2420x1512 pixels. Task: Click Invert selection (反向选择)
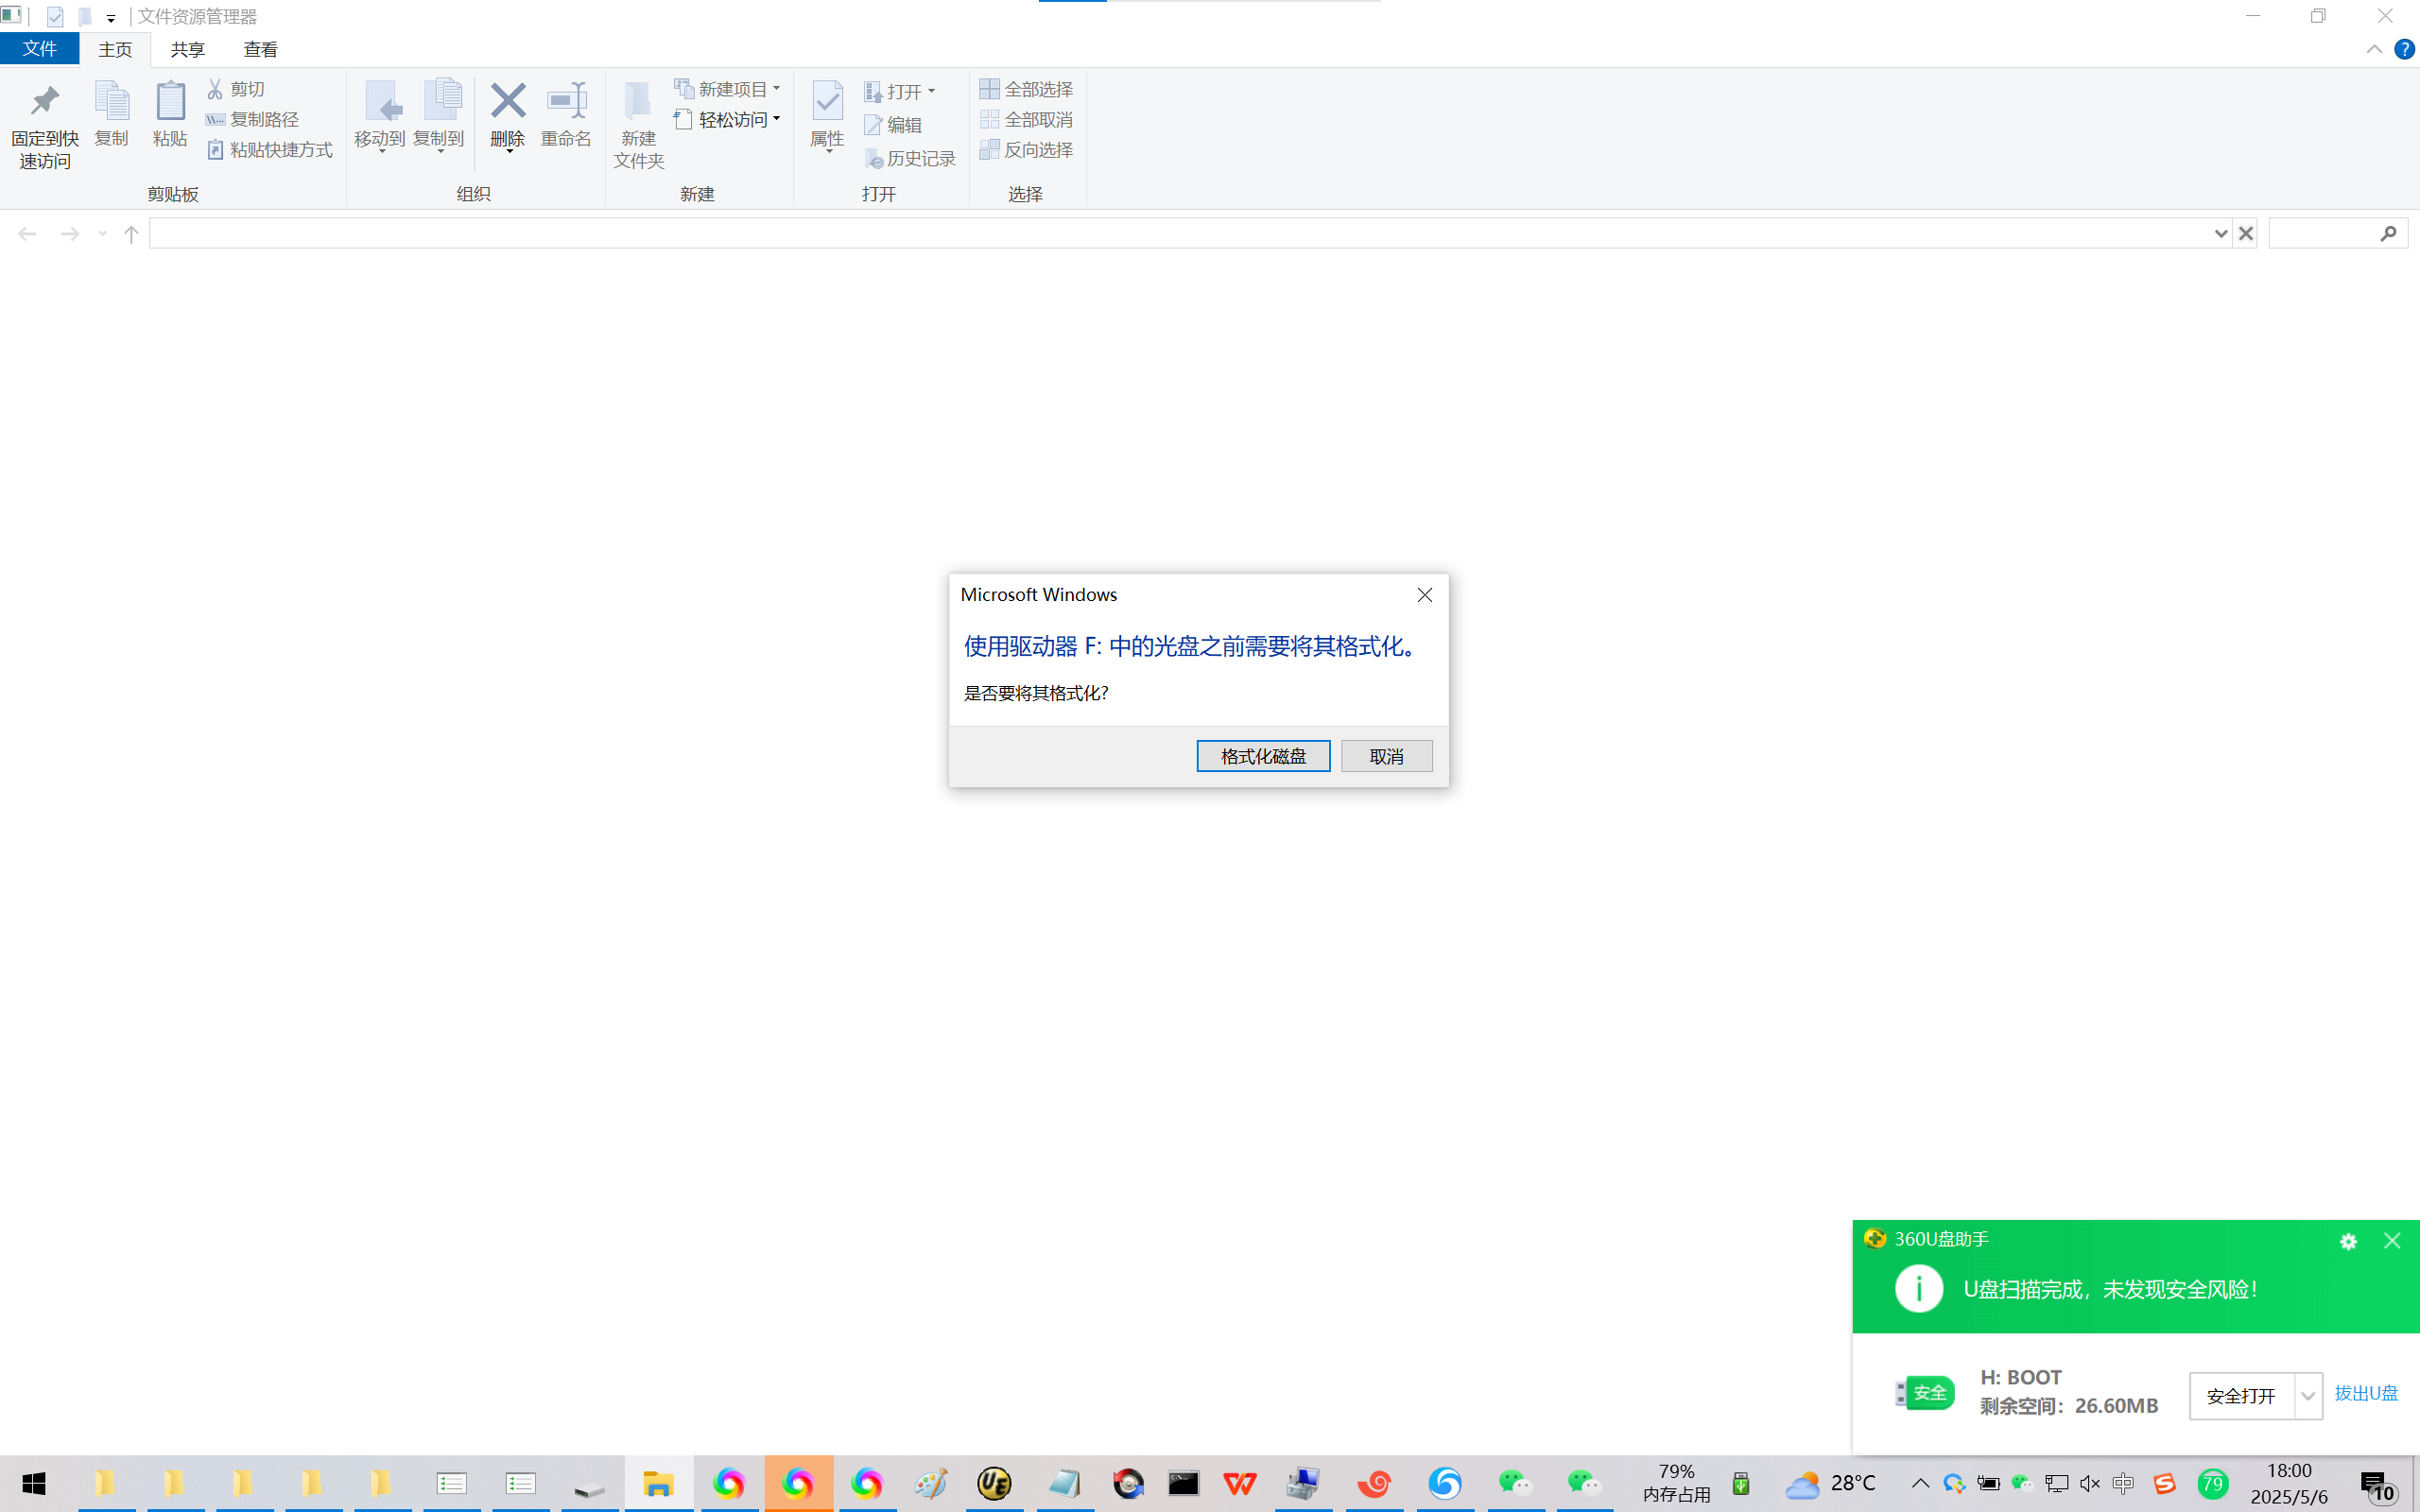pyautogui.click(x=1026, y=150)
